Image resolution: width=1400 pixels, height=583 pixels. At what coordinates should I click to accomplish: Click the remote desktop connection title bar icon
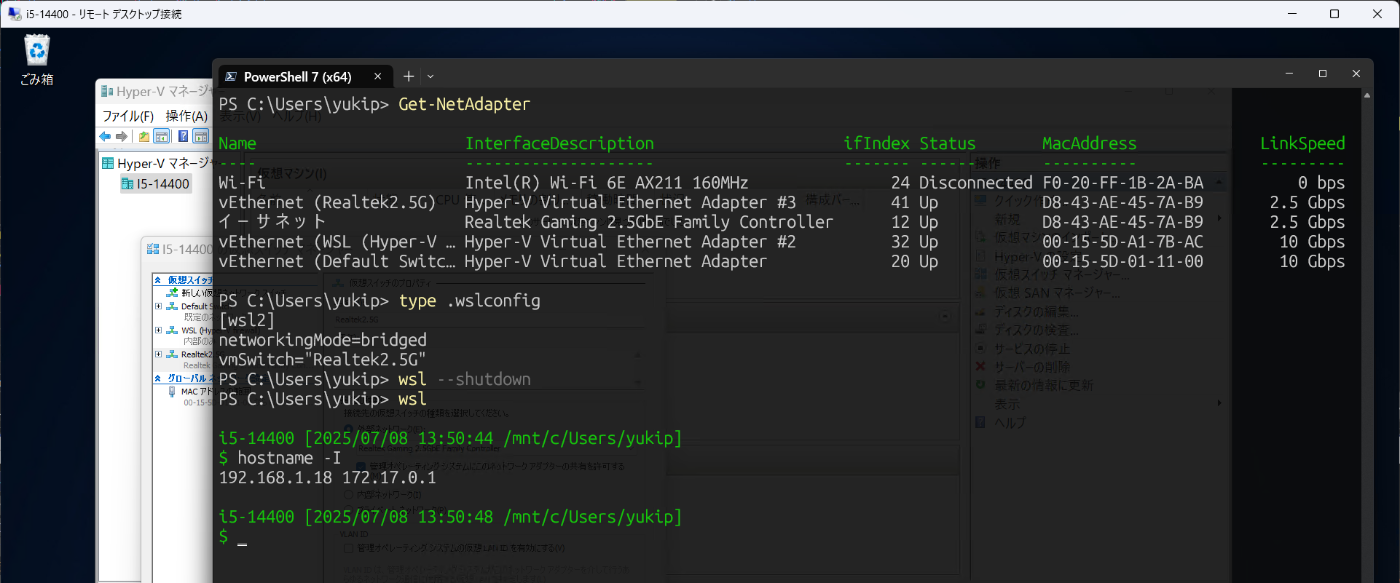click(x=13, y=14)
